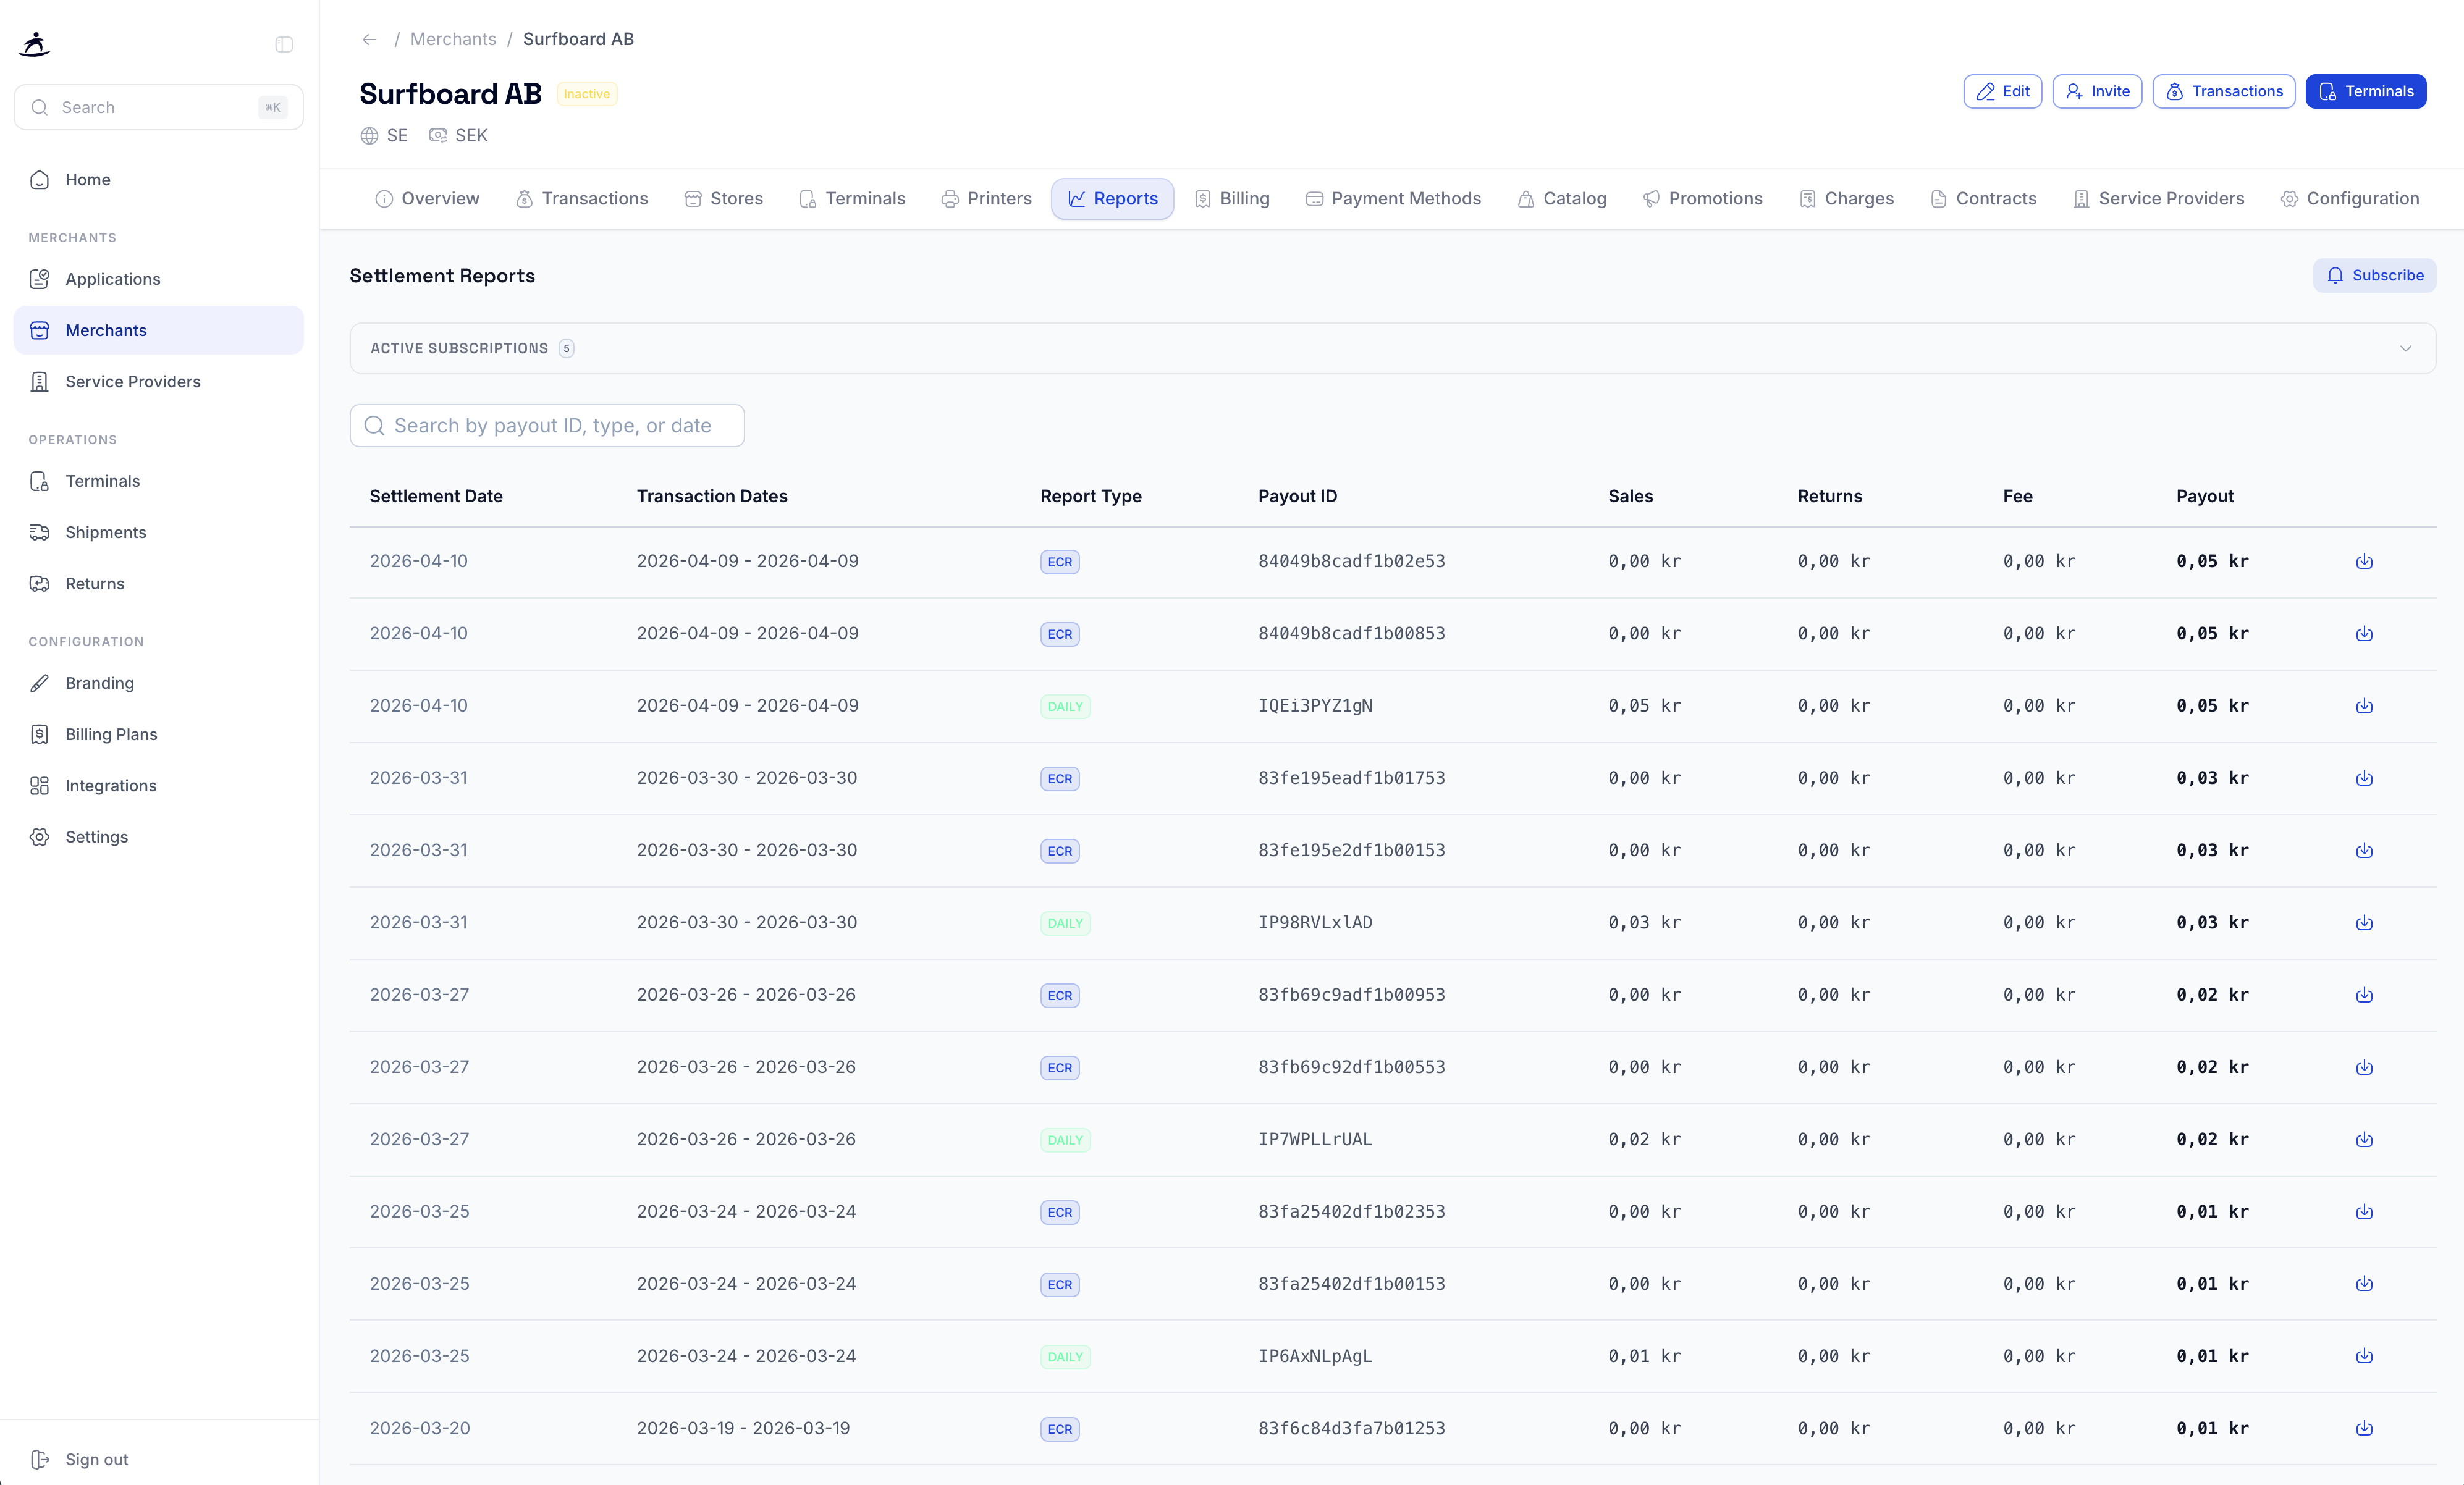2464x1485 pixels.
Task: Collapse the sidebar using the panel toggle icon
Action: pos(284,44)
